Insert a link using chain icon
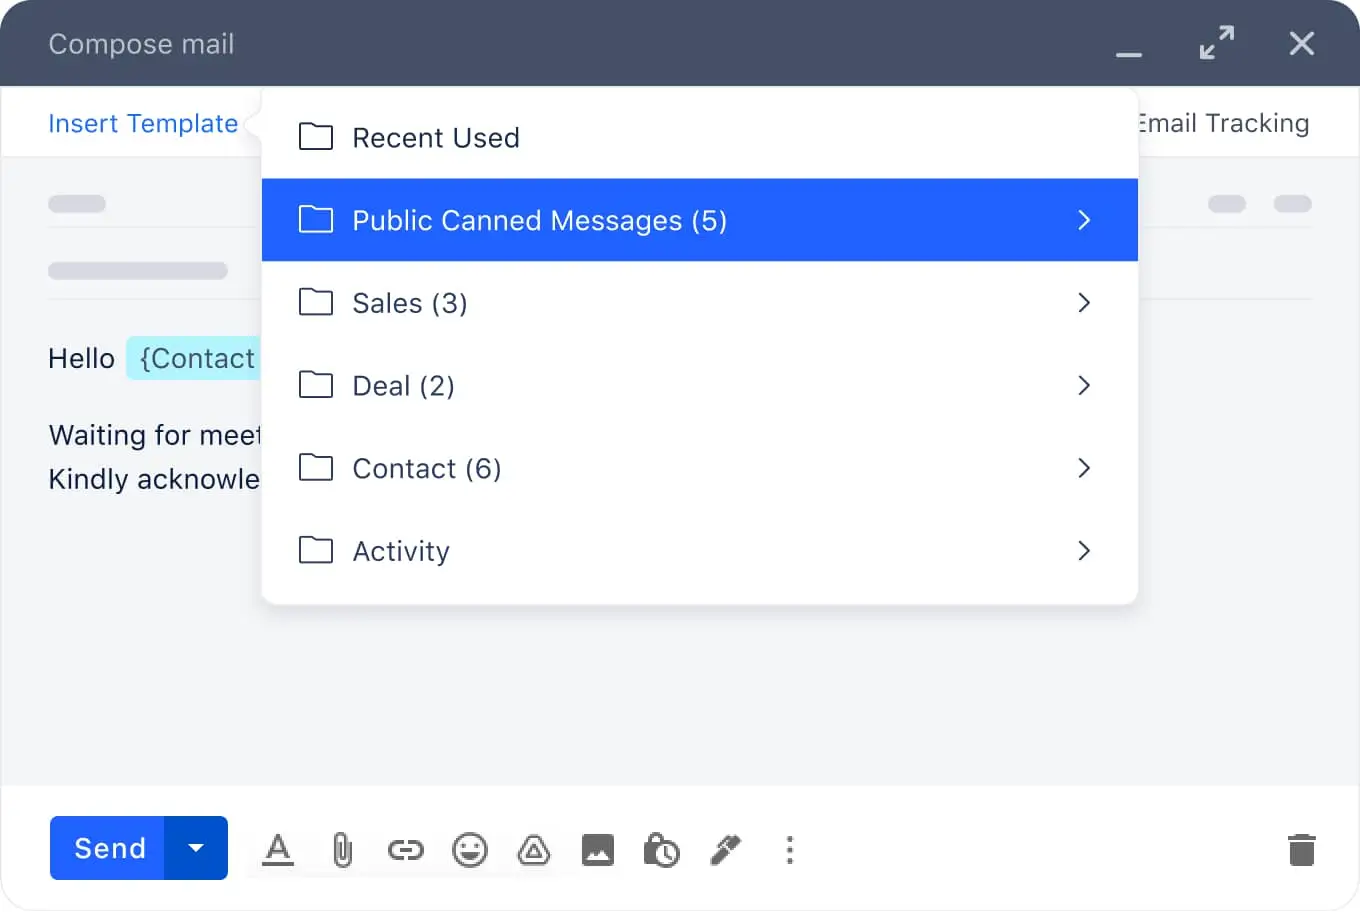This screenshot has height=912, width=1360. 405,850
